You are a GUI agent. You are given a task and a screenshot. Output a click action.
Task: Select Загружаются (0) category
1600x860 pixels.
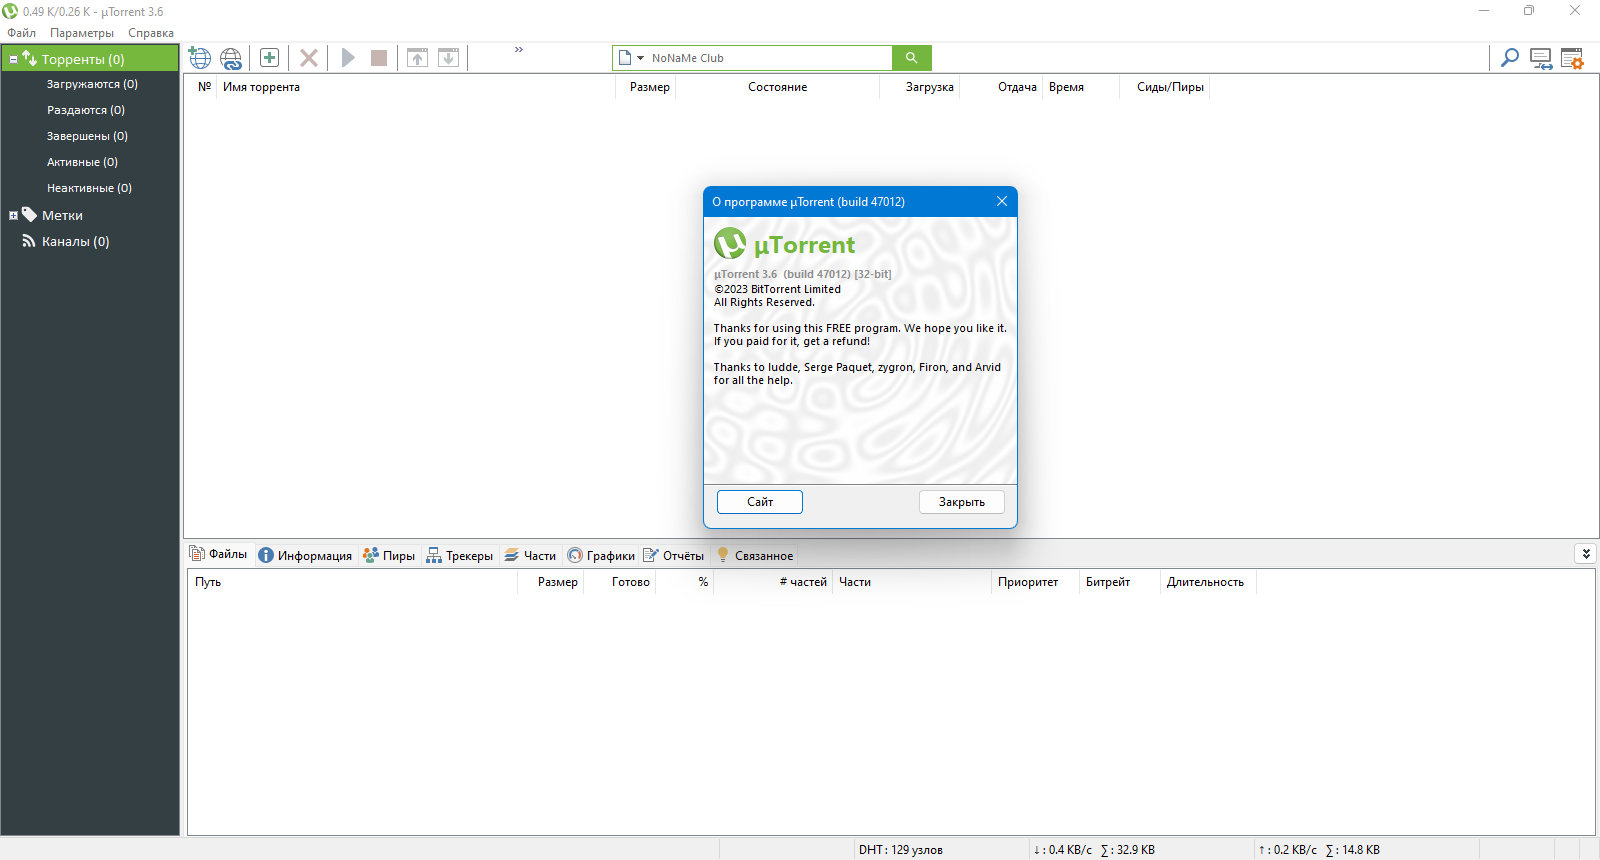point(92,85)
